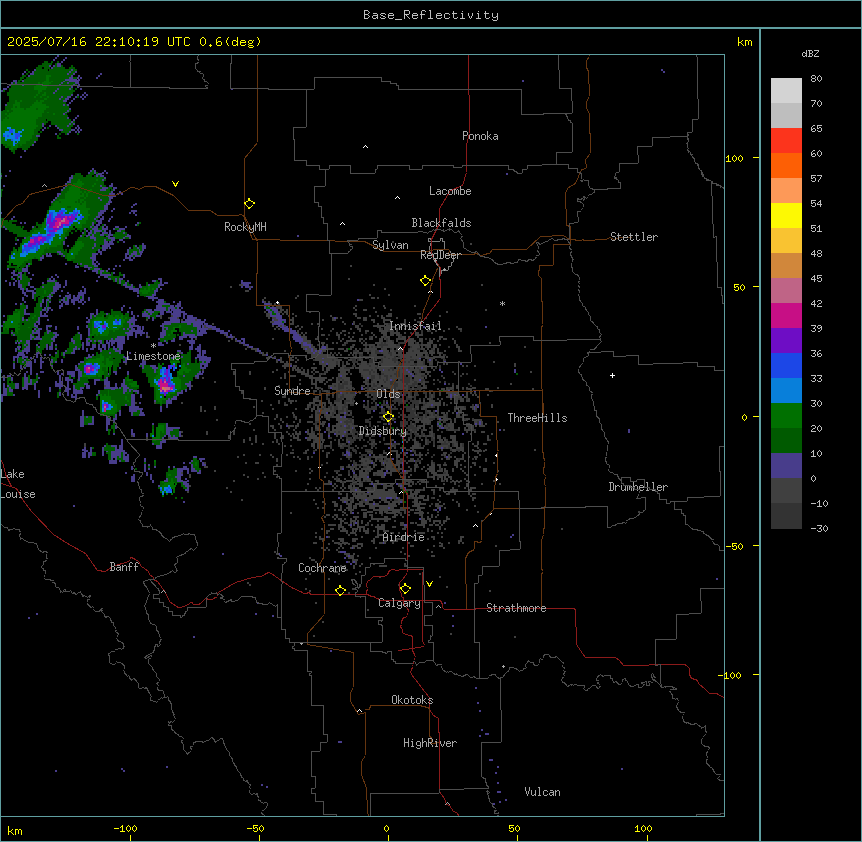Click the Lake Louise label

(18, 484)
